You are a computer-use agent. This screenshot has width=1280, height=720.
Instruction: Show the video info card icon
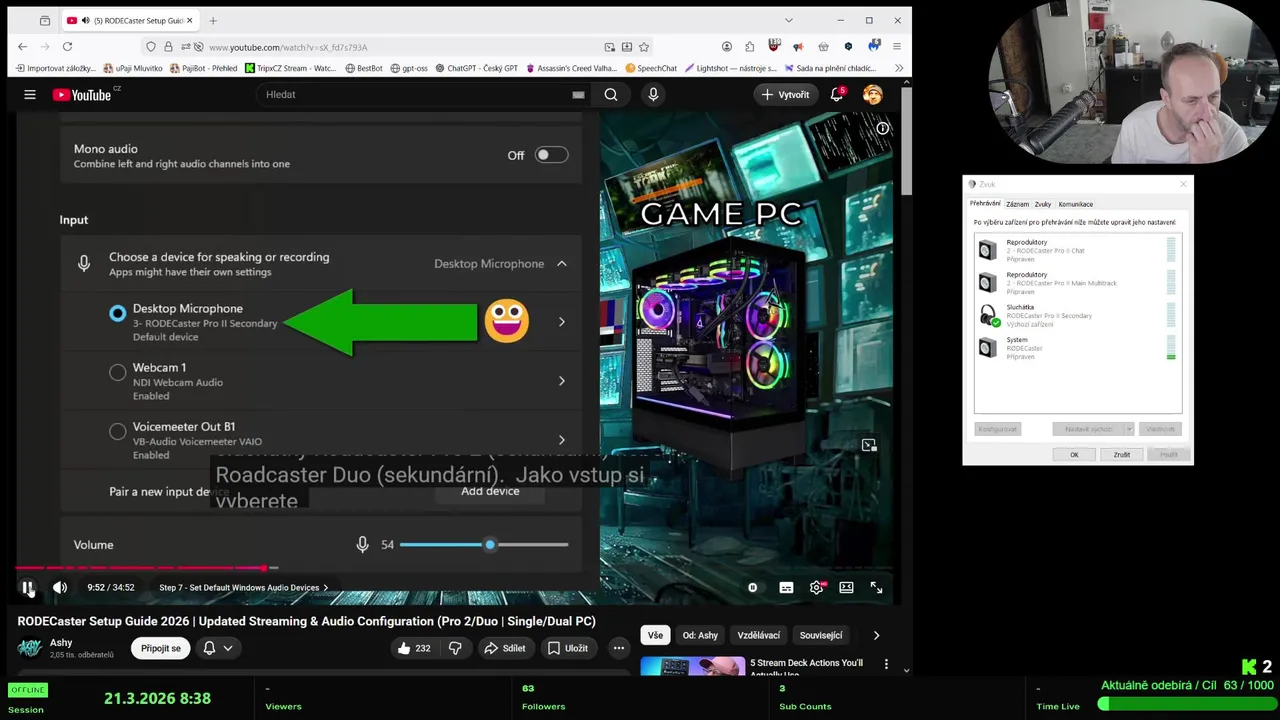(883, 128)
